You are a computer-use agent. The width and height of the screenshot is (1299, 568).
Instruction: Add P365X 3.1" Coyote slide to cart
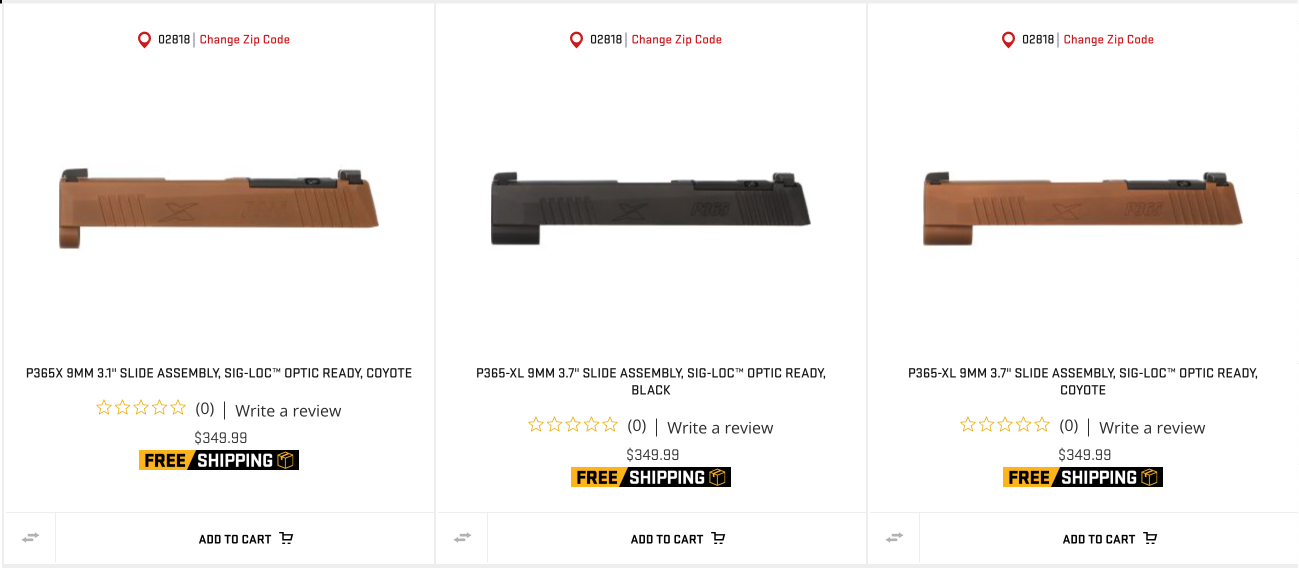click(x=245, y=539)
